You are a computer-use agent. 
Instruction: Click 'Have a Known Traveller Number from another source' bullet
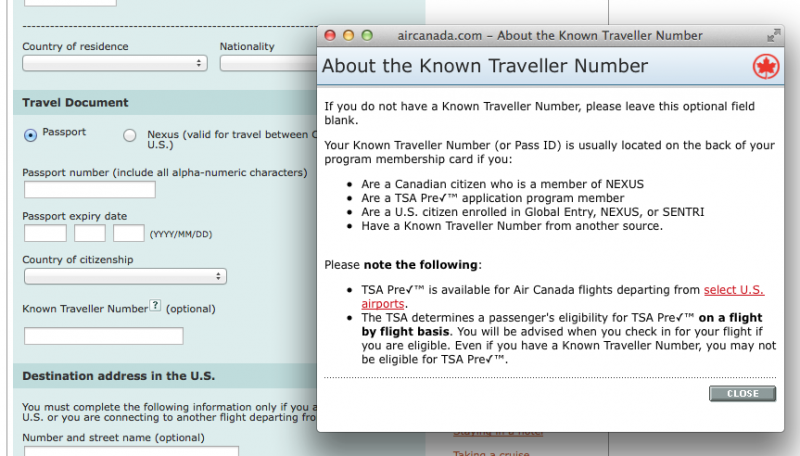512,225
